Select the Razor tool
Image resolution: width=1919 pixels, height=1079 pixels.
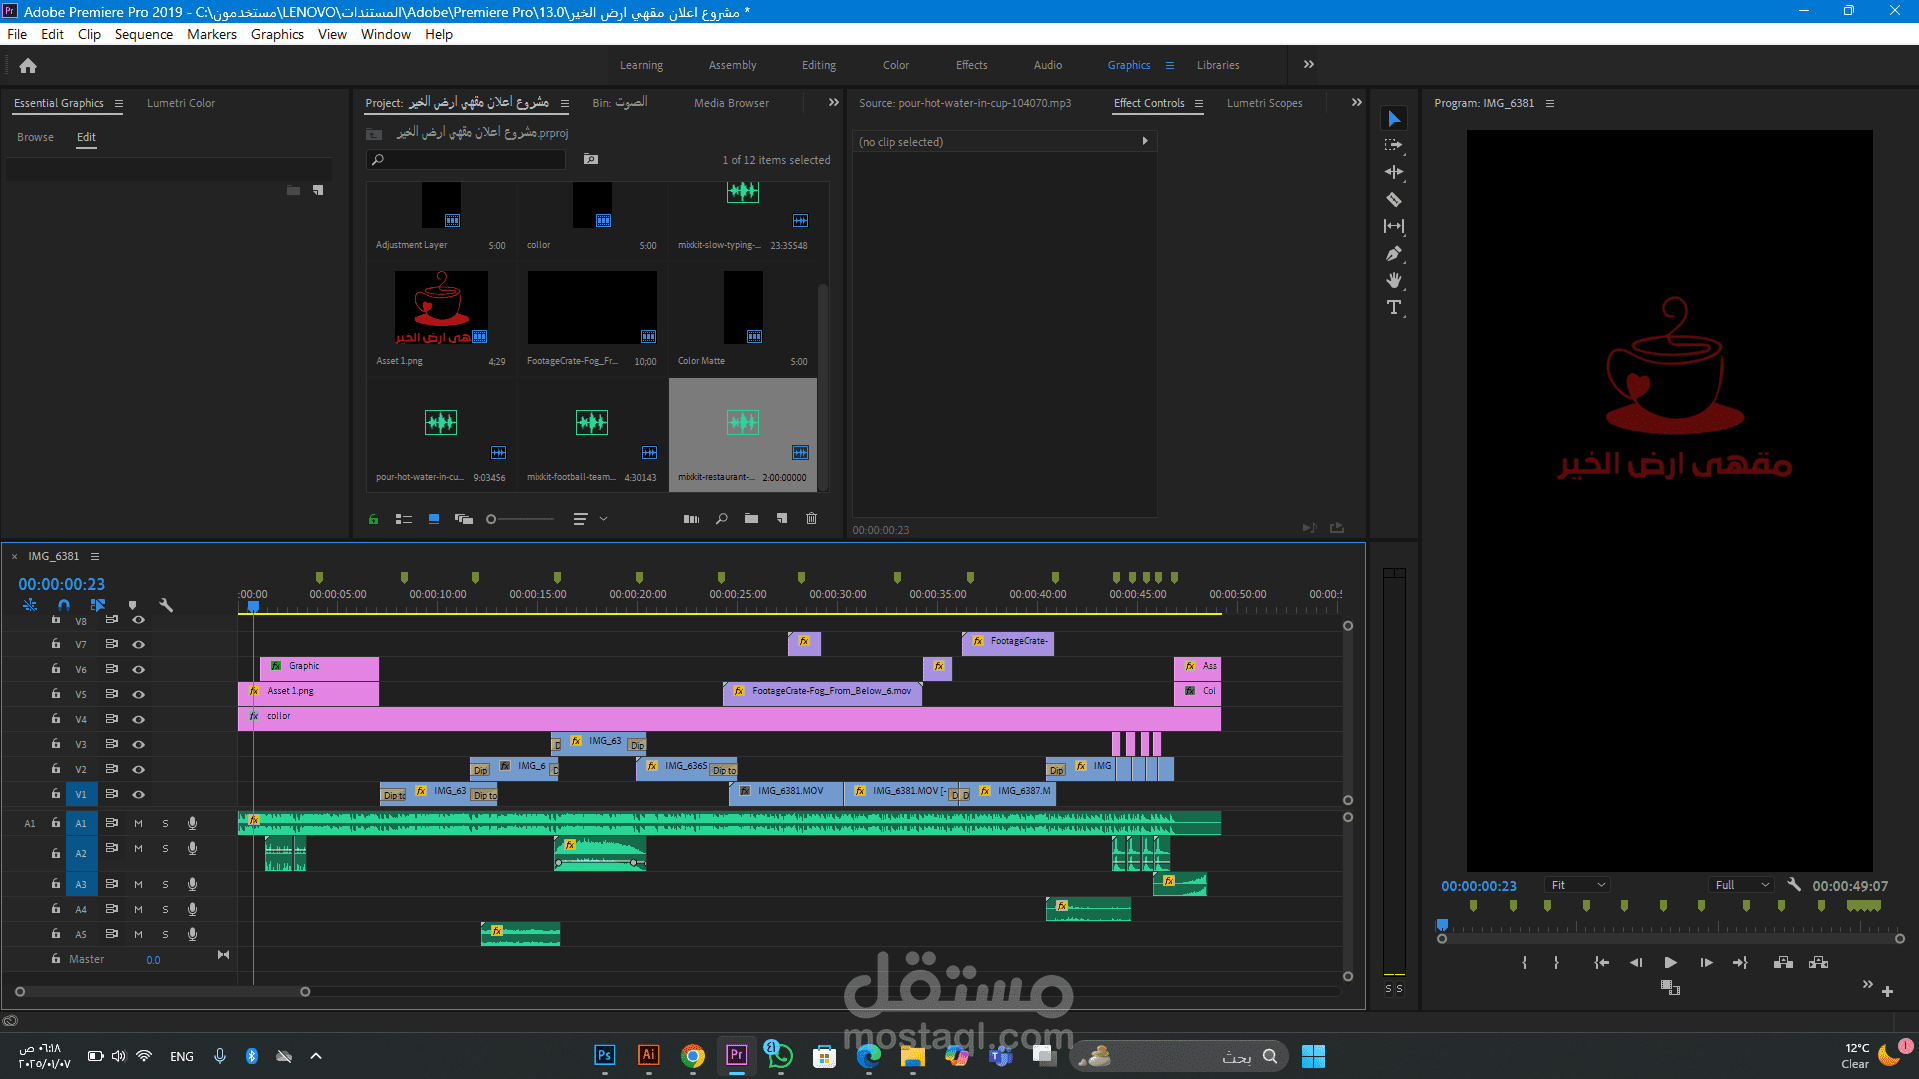tap(1394, 199)
